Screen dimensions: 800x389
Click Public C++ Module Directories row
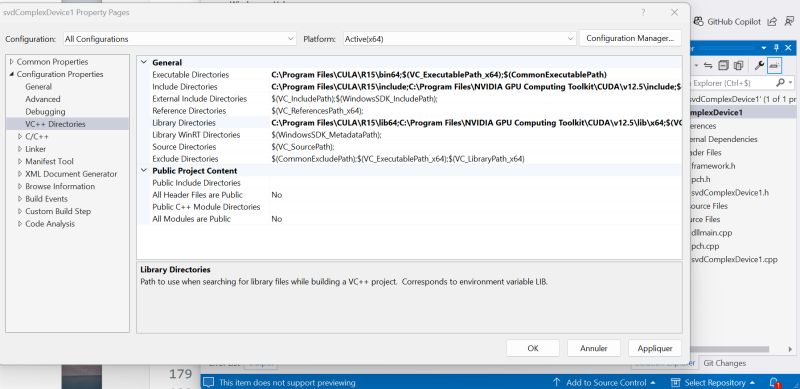(x=409, y=207)
